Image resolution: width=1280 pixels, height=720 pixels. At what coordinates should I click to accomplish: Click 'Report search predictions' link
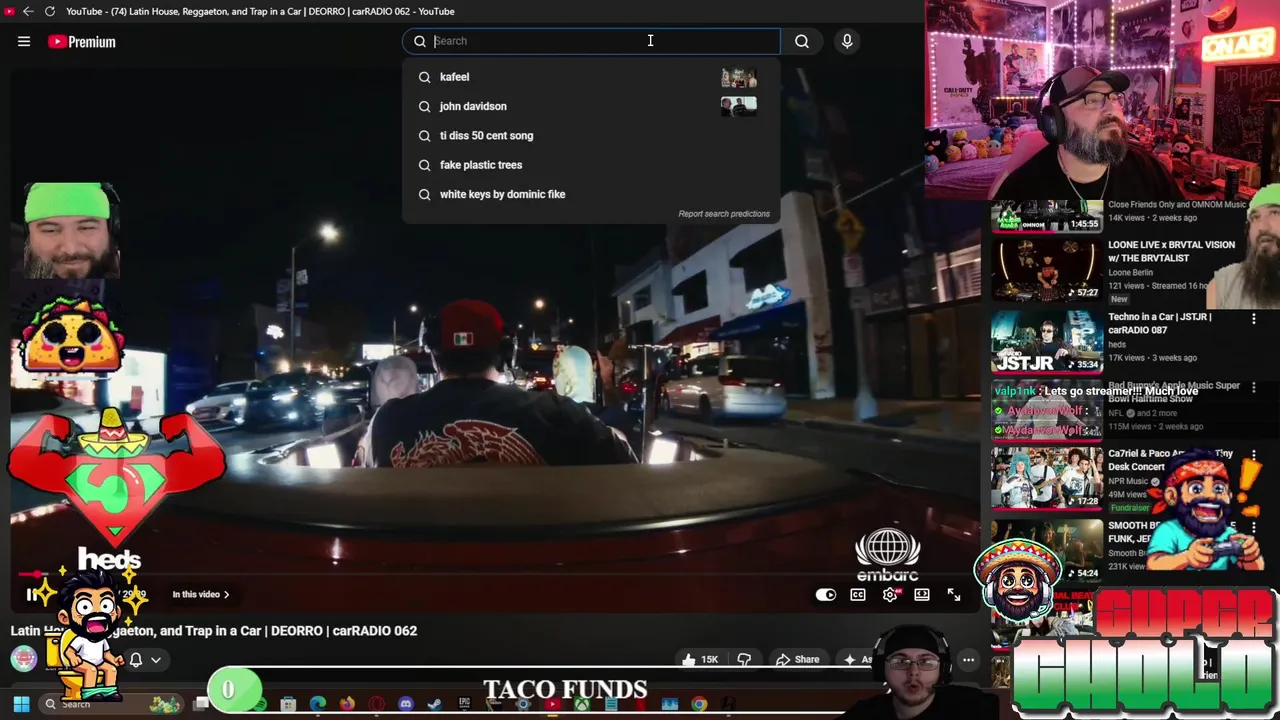click(724, 214)
